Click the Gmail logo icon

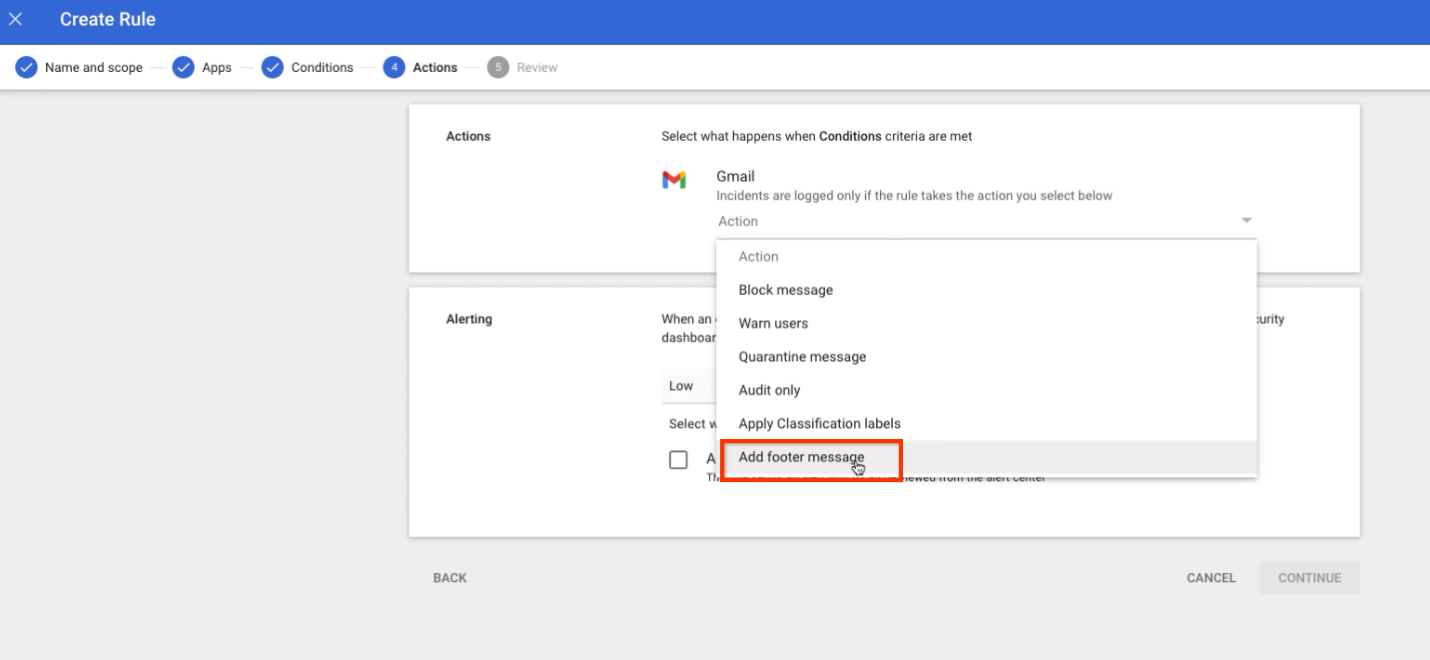[674, 180]
